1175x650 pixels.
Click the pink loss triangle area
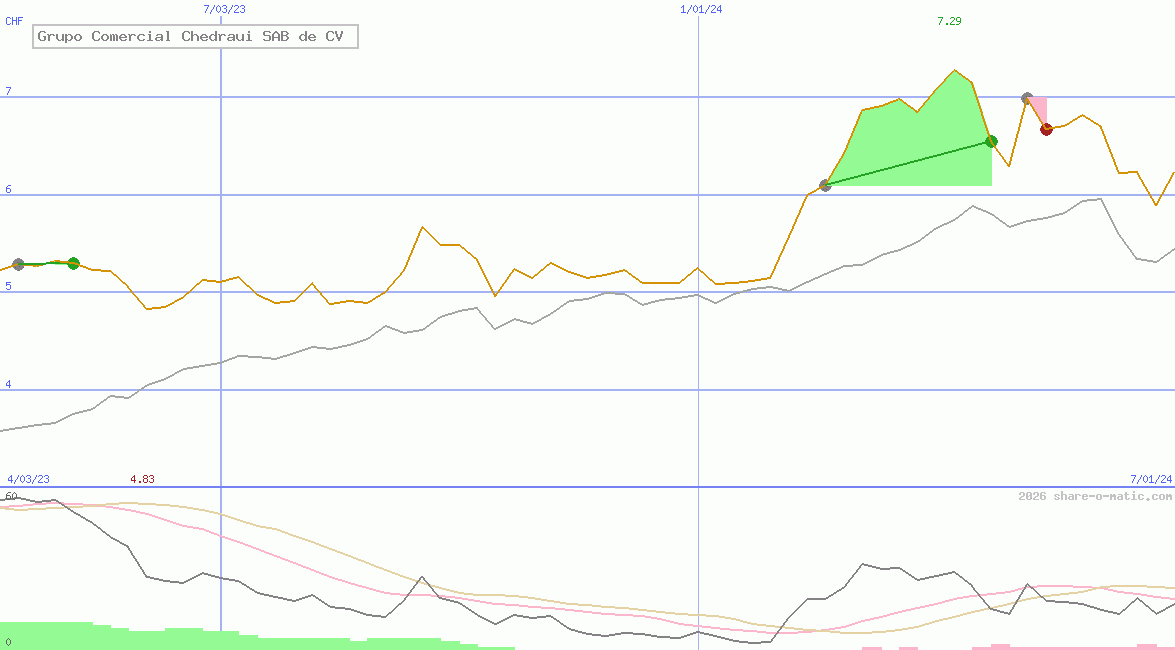(x=1040, y=108)
